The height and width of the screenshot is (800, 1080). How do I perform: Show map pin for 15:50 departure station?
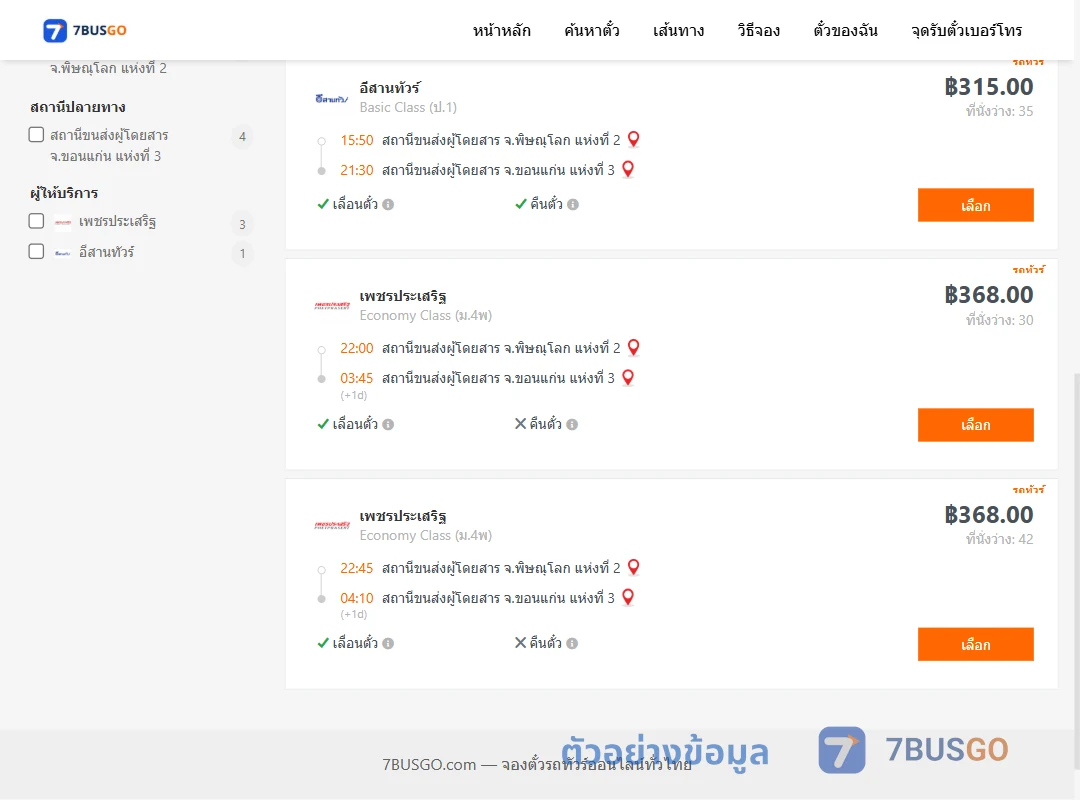pyautogui.click(x=634, y=139)
